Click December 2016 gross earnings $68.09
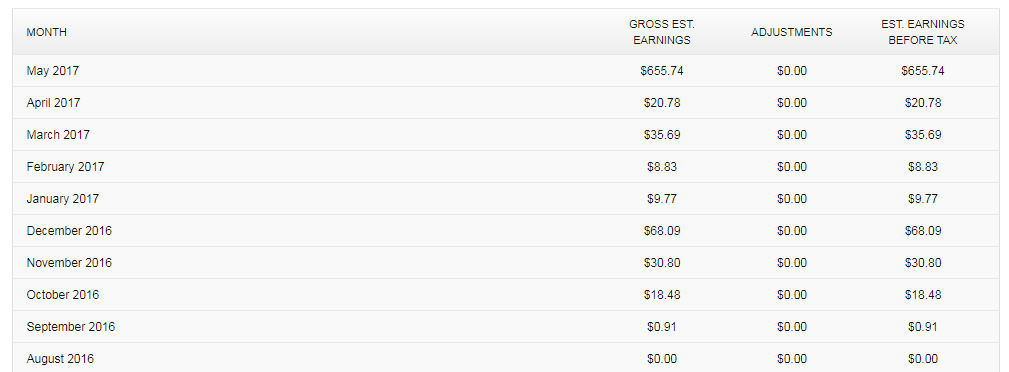Viewport: 1009px width, 372px height. pos(662,231)
